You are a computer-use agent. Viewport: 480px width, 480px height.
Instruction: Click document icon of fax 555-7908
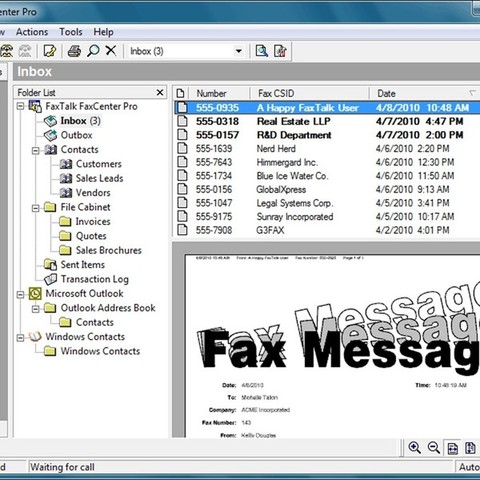coord(182,230)
